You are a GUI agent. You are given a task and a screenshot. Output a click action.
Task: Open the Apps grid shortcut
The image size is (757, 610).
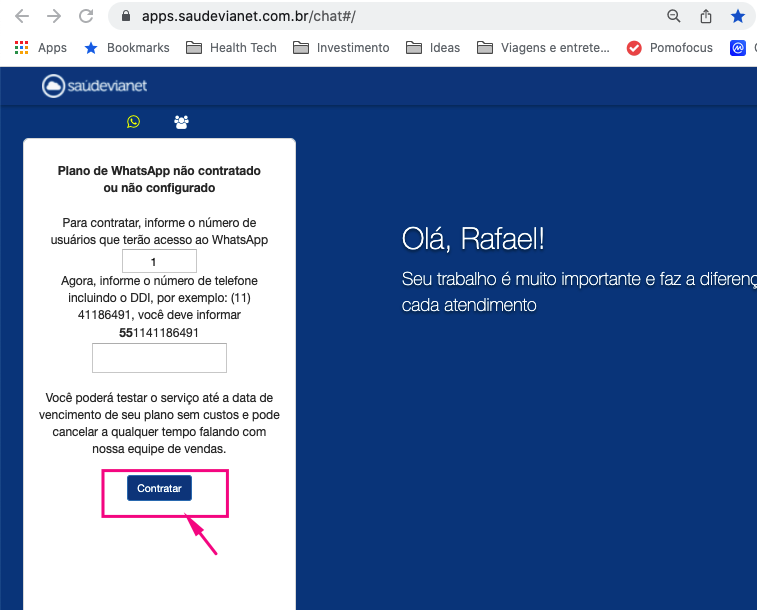pyautogui.click(x=41, y=48)
